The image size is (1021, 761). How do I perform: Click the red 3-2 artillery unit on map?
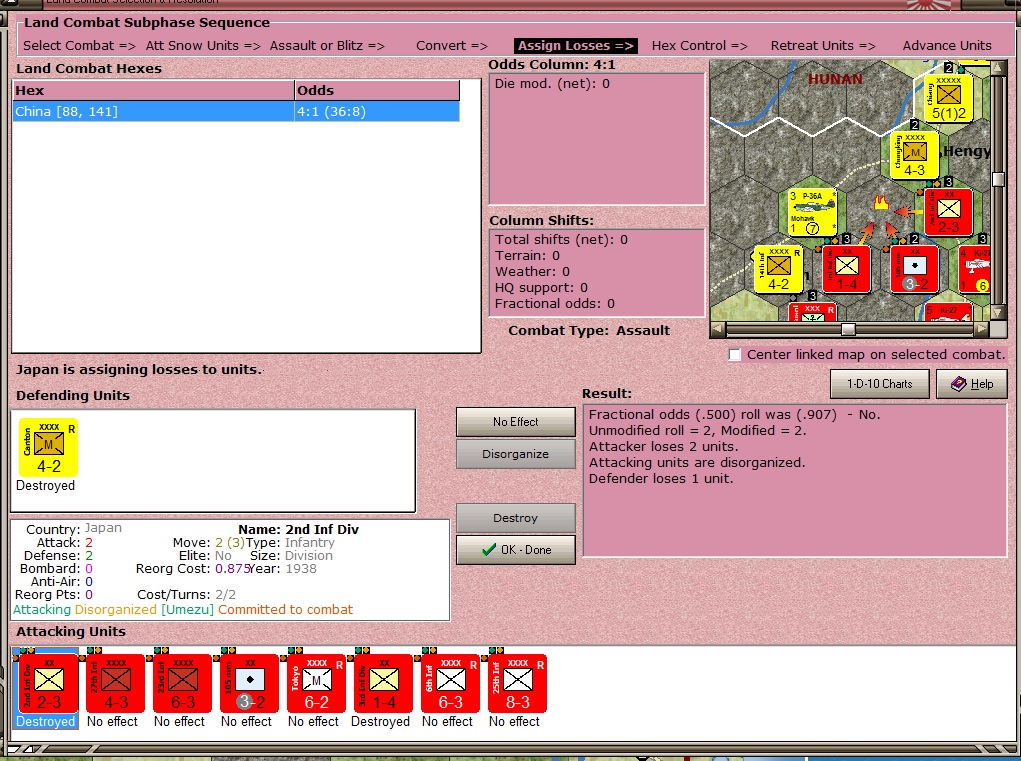tap(915, 269)
